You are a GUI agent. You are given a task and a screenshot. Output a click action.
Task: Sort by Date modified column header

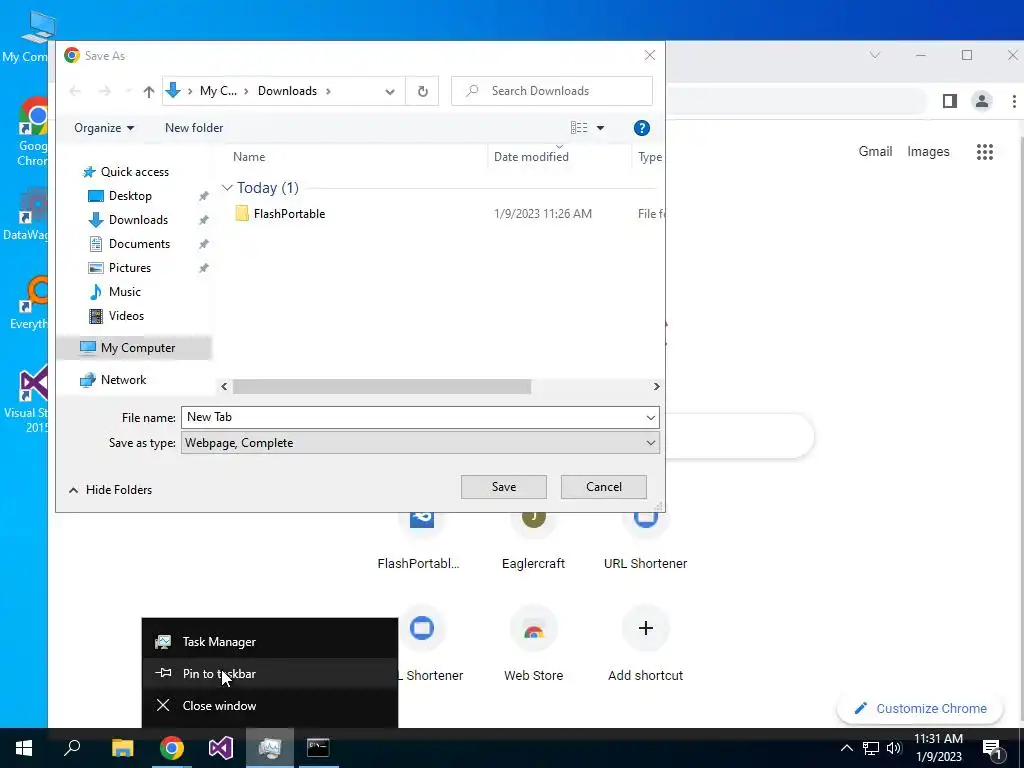click(531, 157)
